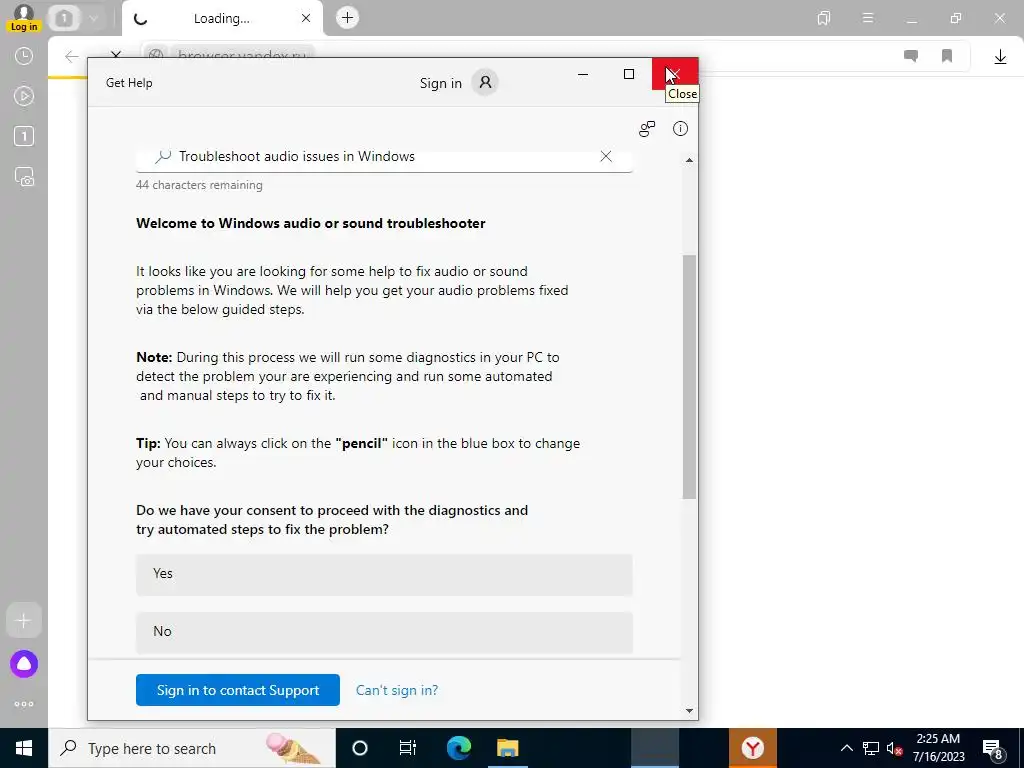Click the Welcome to Windows audio heading

coord(311,223)
